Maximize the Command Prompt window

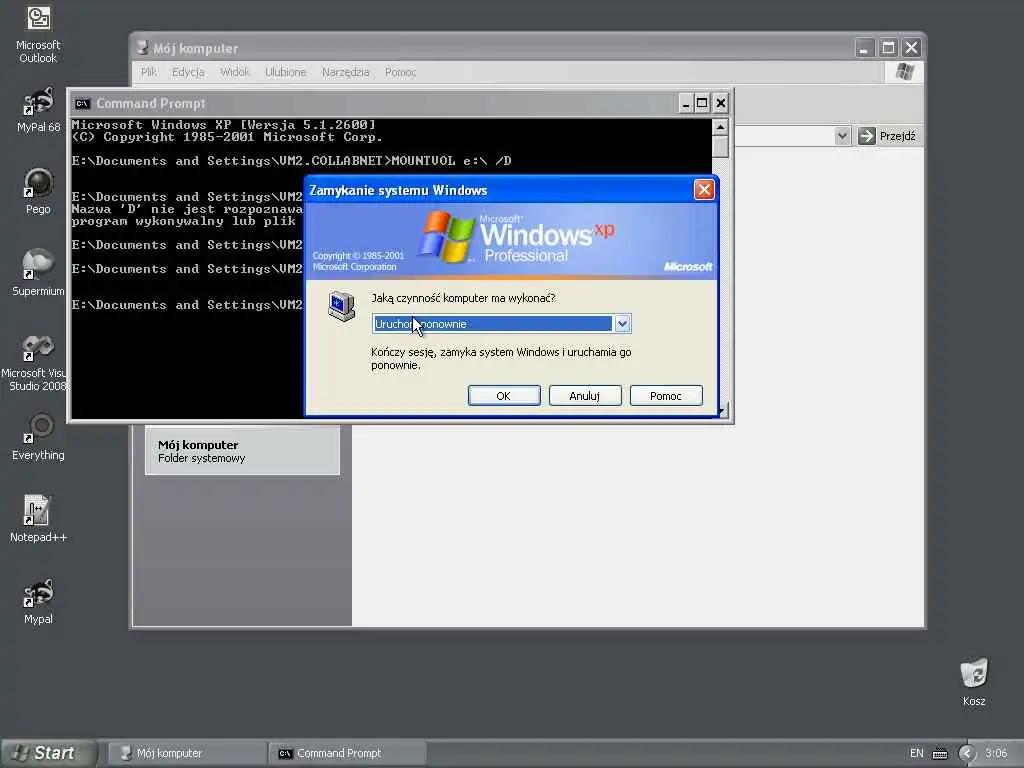pyautogui.click(x=702, y=103)
